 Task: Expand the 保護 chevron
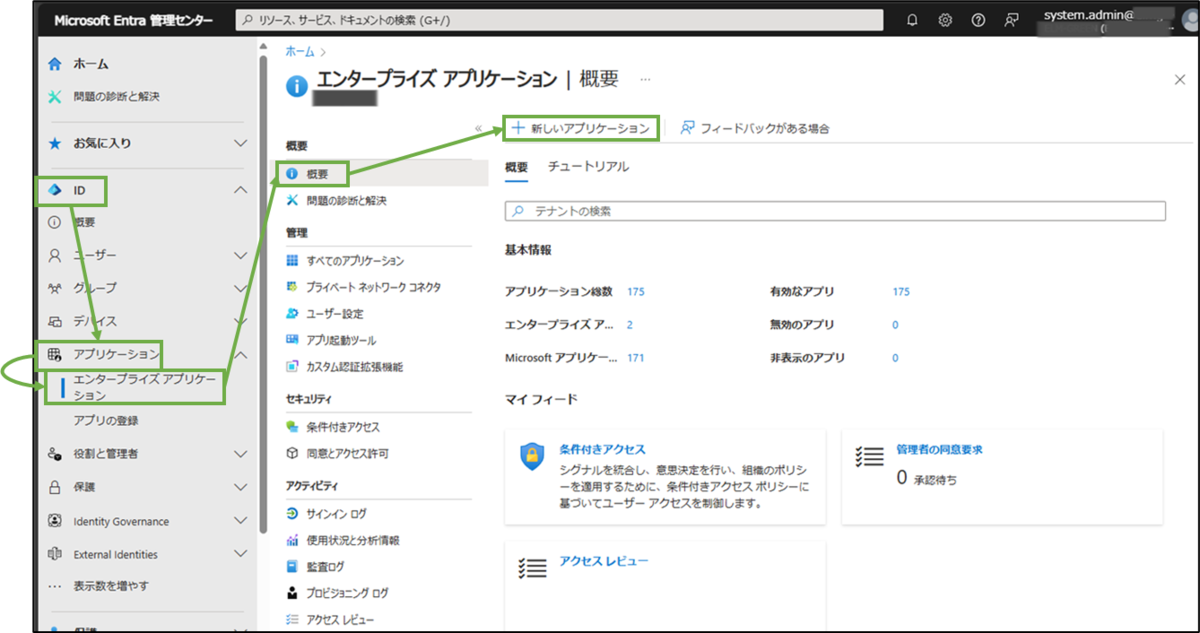tap(240, 487)
